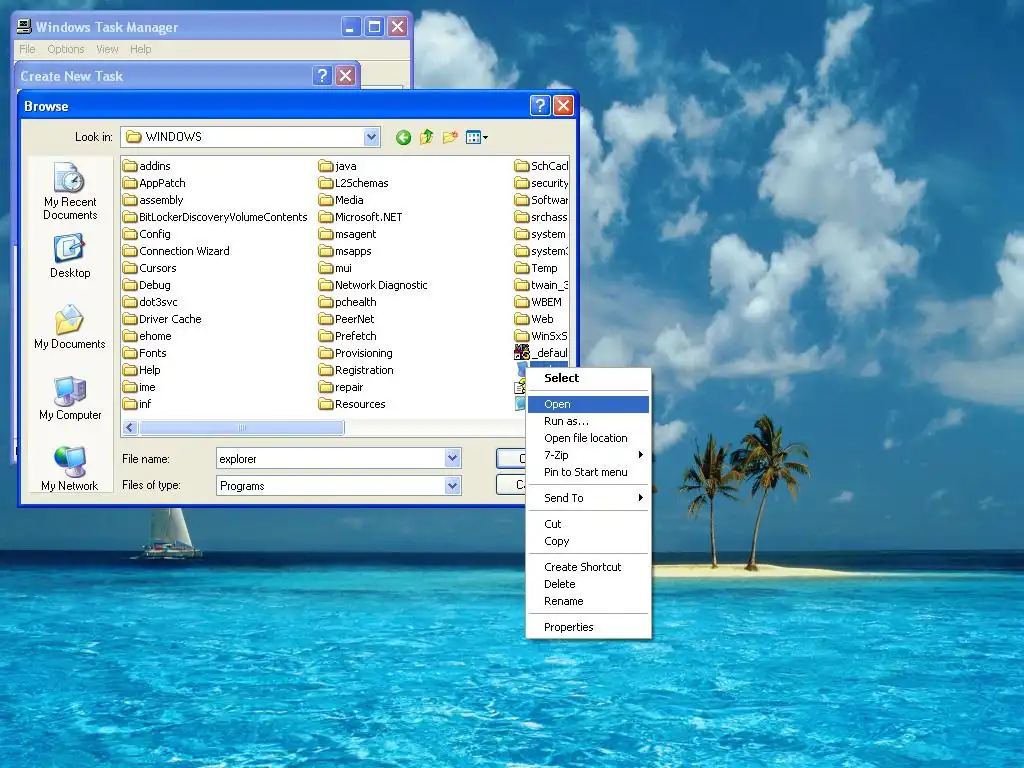The height and width of the screenshot is (768, 1024).
Task: Select the dot3svc folder
Action: 150,302
